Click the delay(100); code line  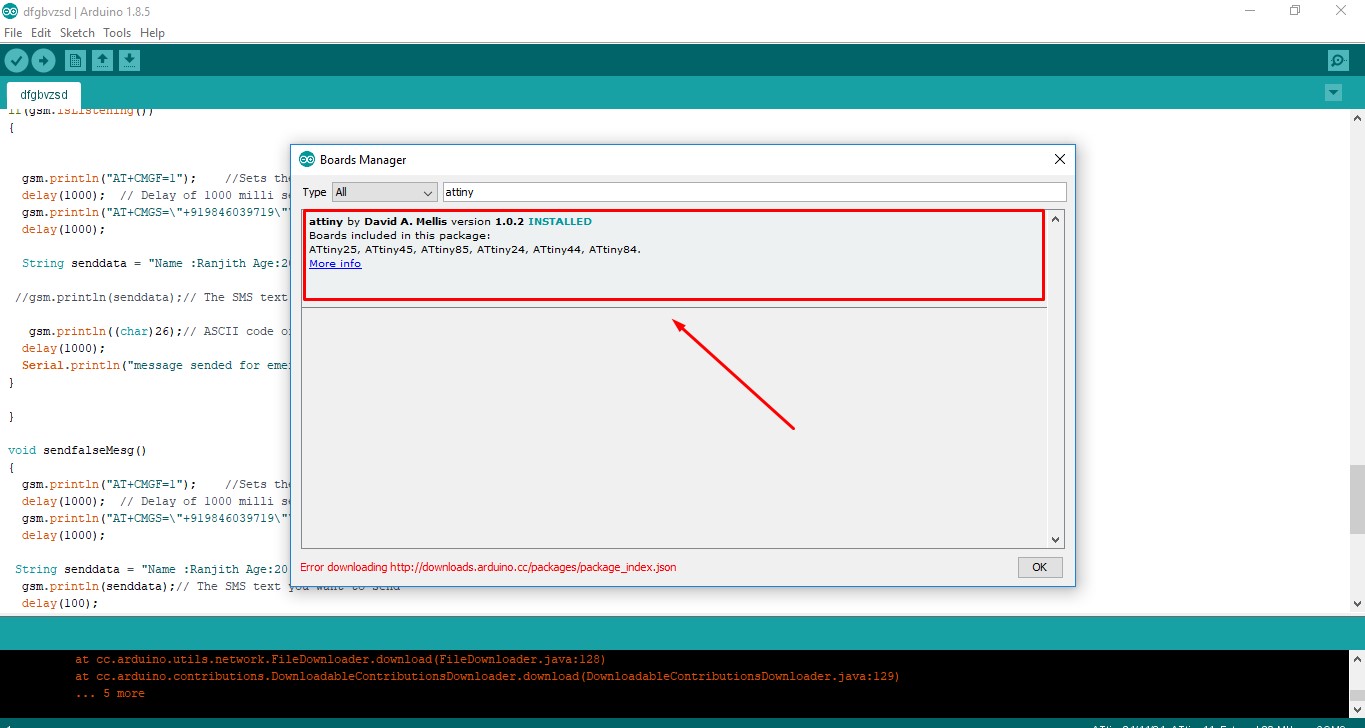pos(60,603)
